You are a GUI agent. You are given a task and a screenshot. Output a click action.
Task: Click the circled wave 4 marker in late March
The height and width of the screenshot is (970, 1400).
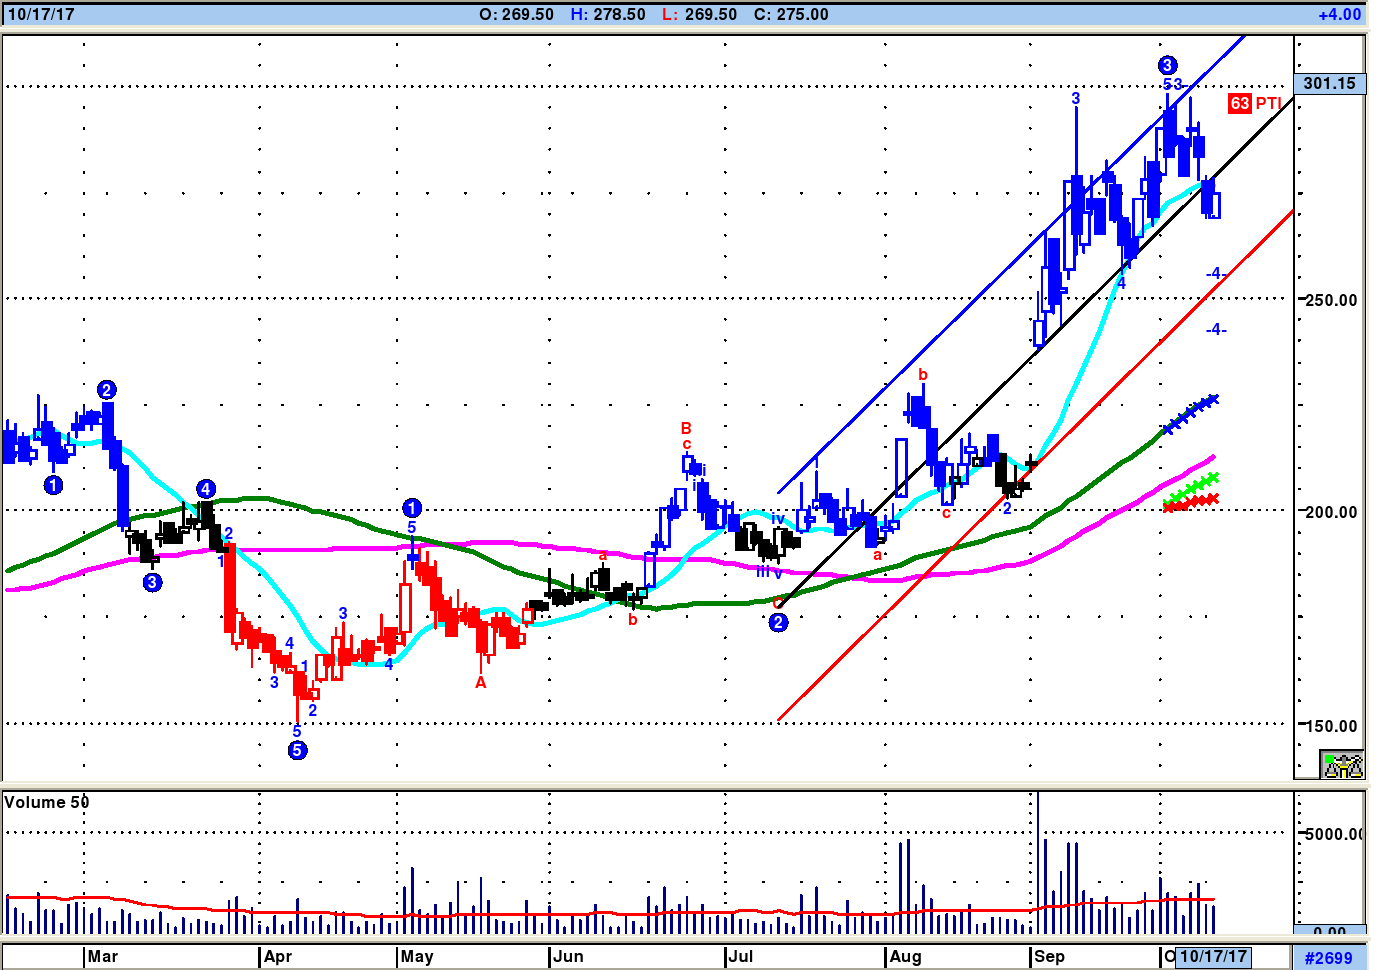click(x=205, y=489)
